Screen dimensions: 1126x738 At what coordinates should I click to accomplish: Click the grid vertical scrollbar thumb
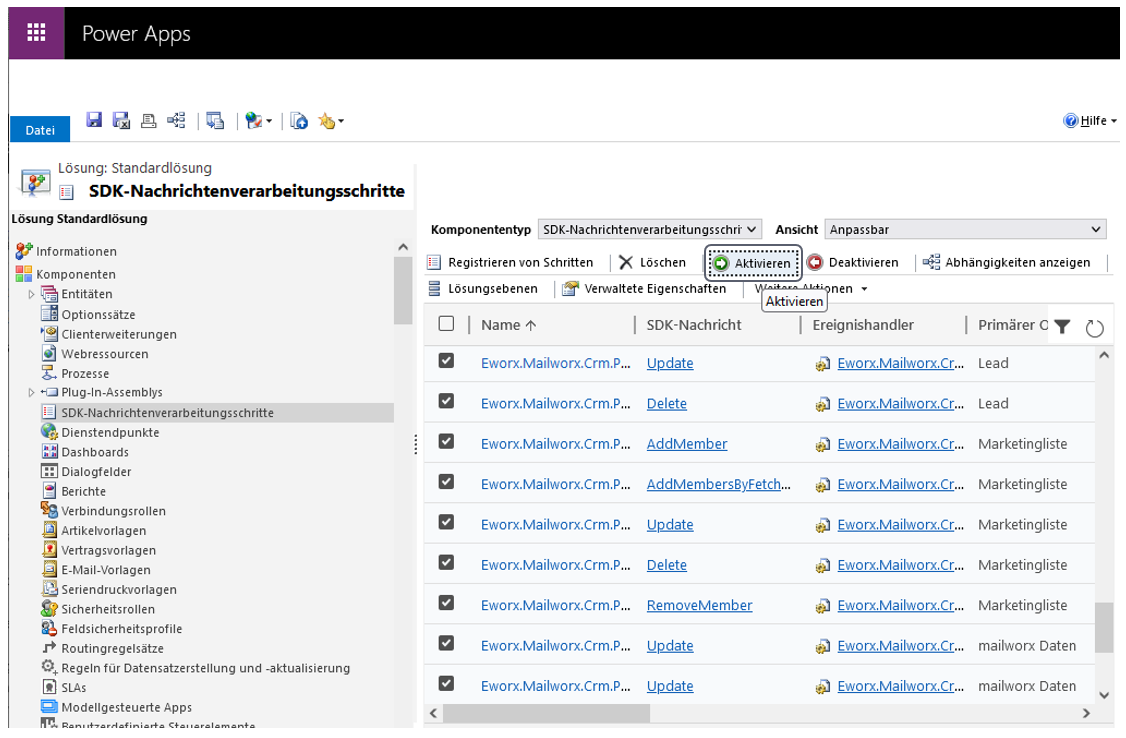point(1104,627)
